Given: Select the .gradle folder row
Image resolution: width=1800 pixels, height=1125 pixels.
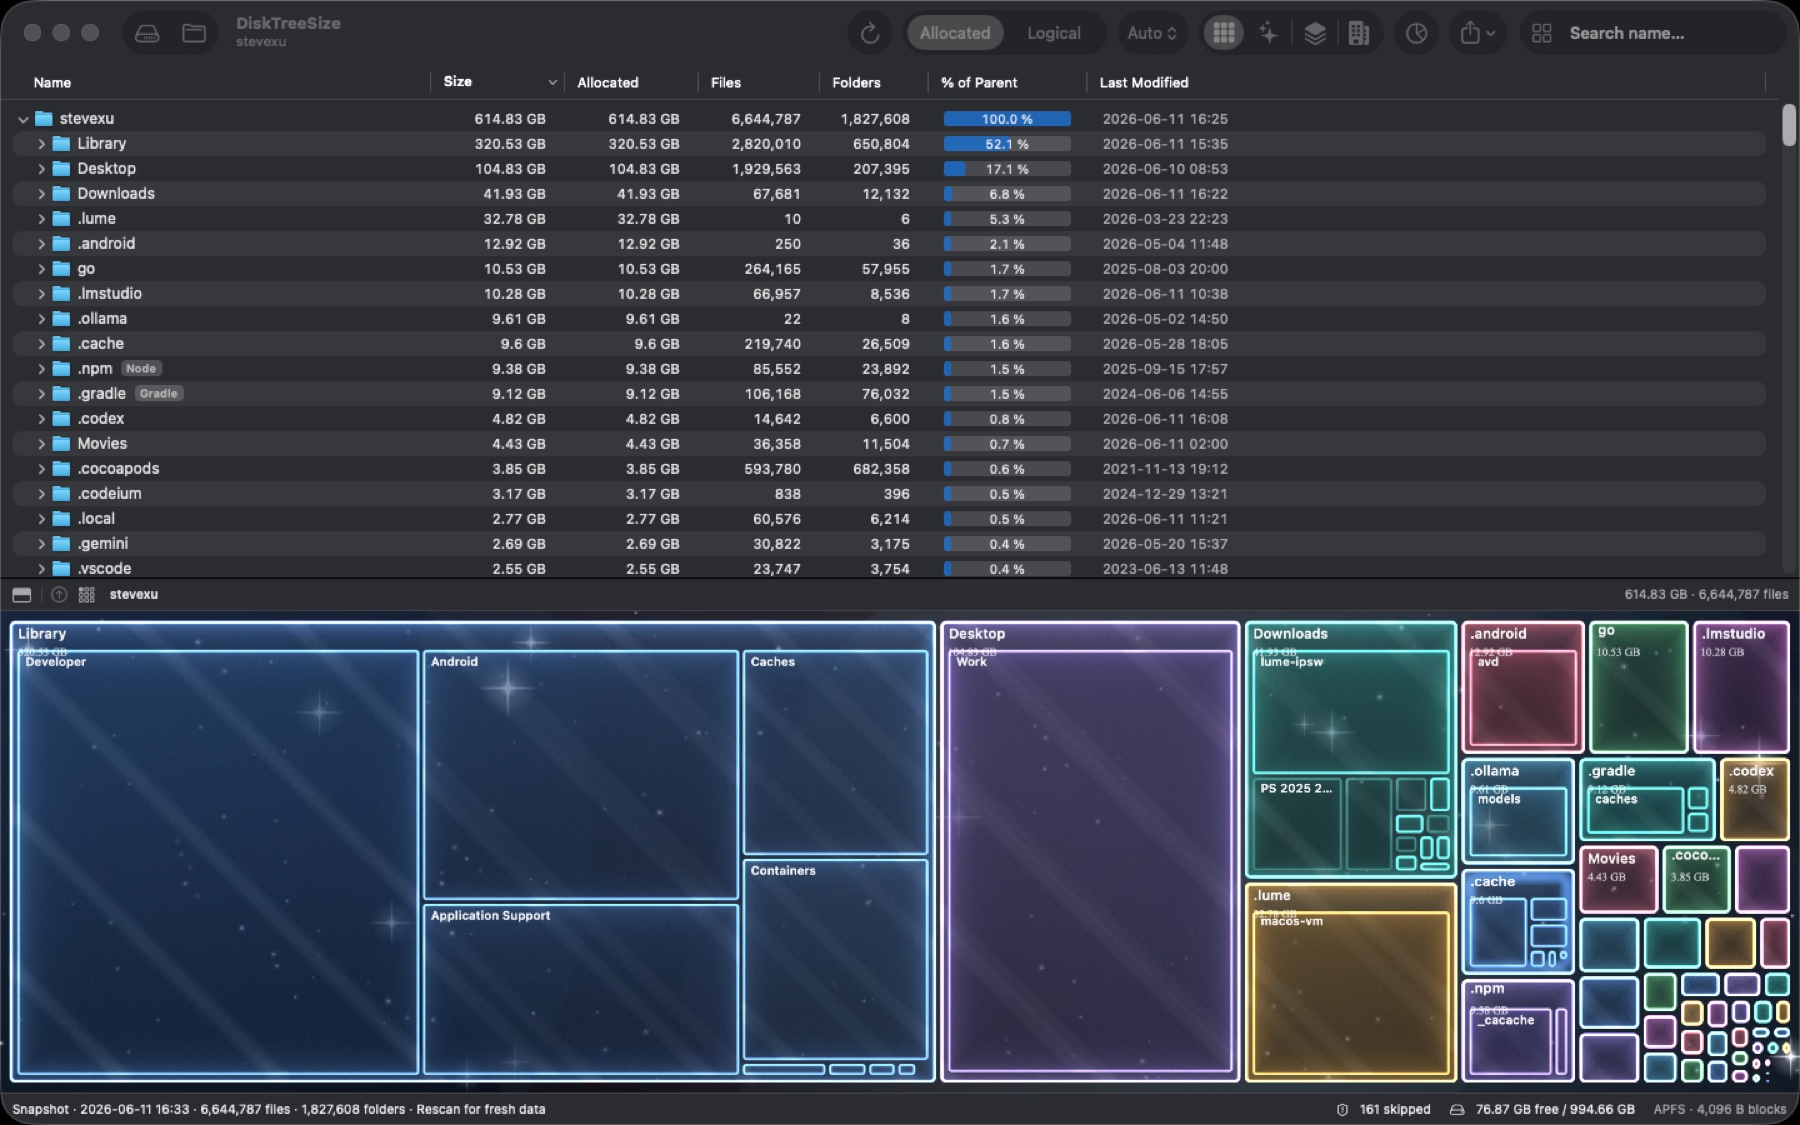Looking at the screenshot, I should (888, 394).
